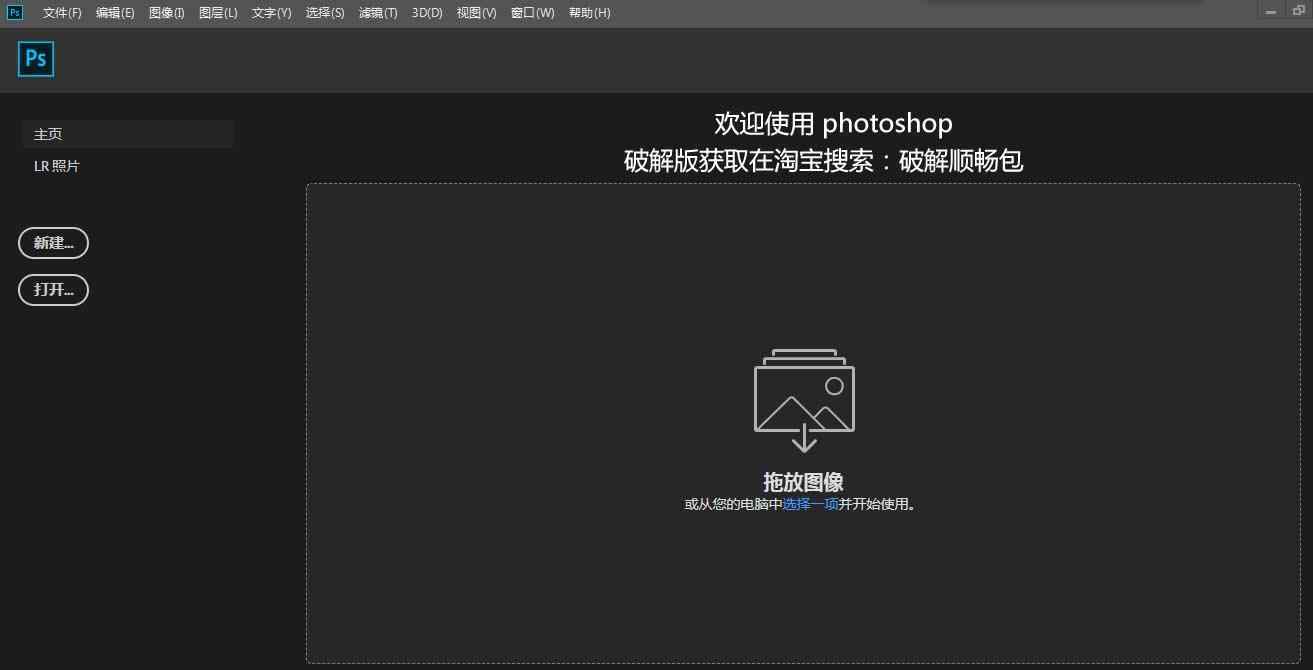Click the drag-and-drop image icon

click(x=804, y=400)
